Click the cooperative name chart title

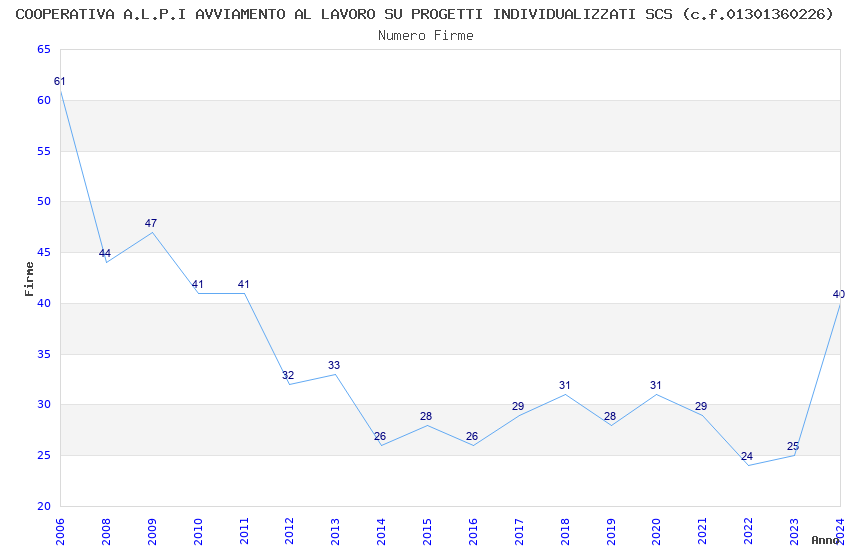tap(424, 14)
